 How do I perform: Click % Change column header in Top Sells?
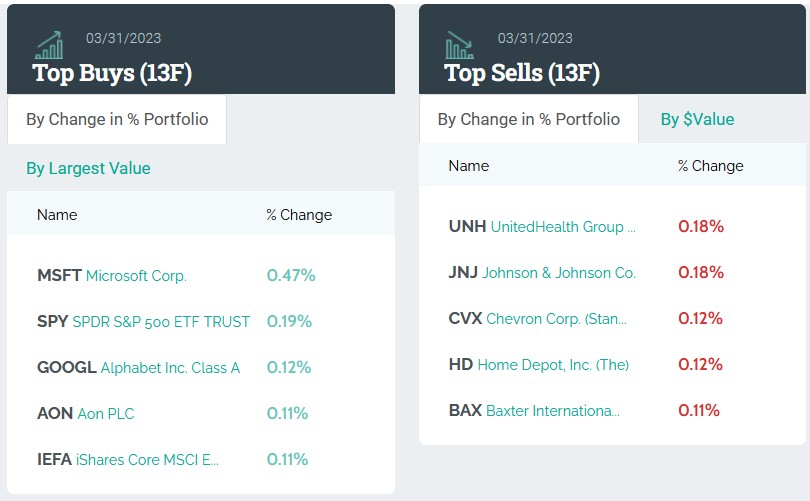(x=710, y=166)
